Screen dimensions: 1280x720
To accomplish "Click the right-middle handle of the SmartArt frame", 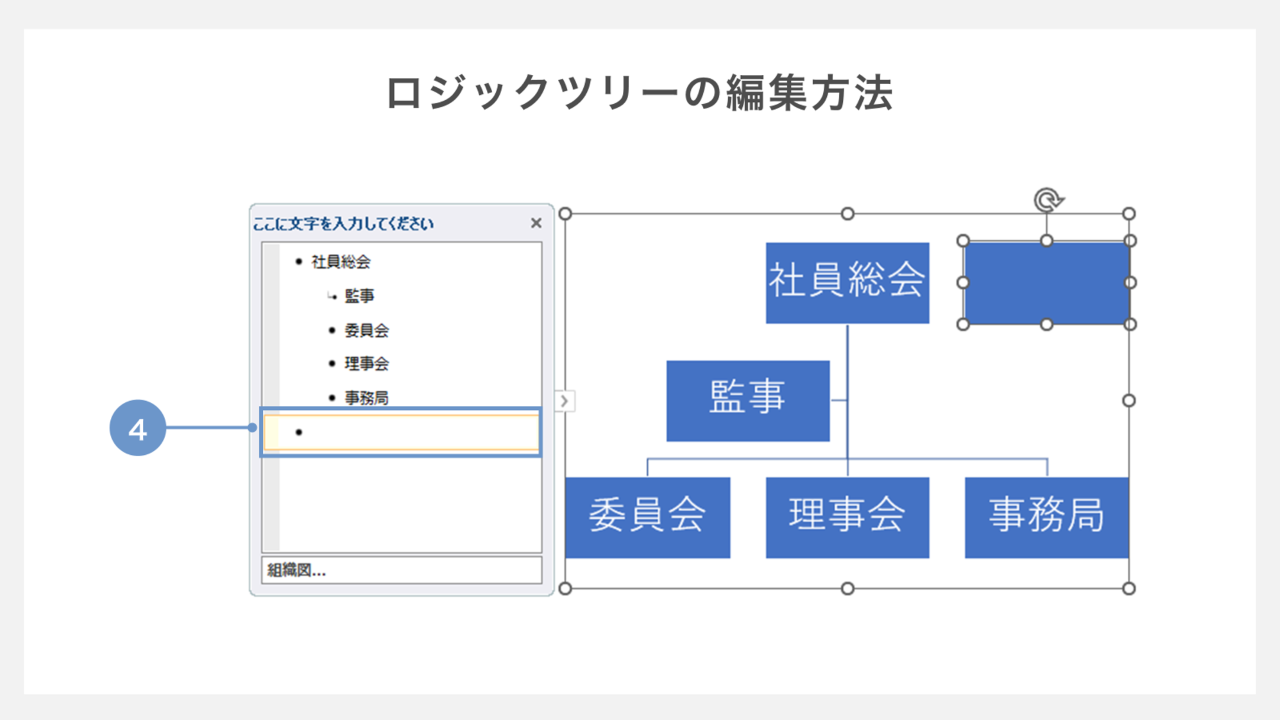I will [1129, 400].
